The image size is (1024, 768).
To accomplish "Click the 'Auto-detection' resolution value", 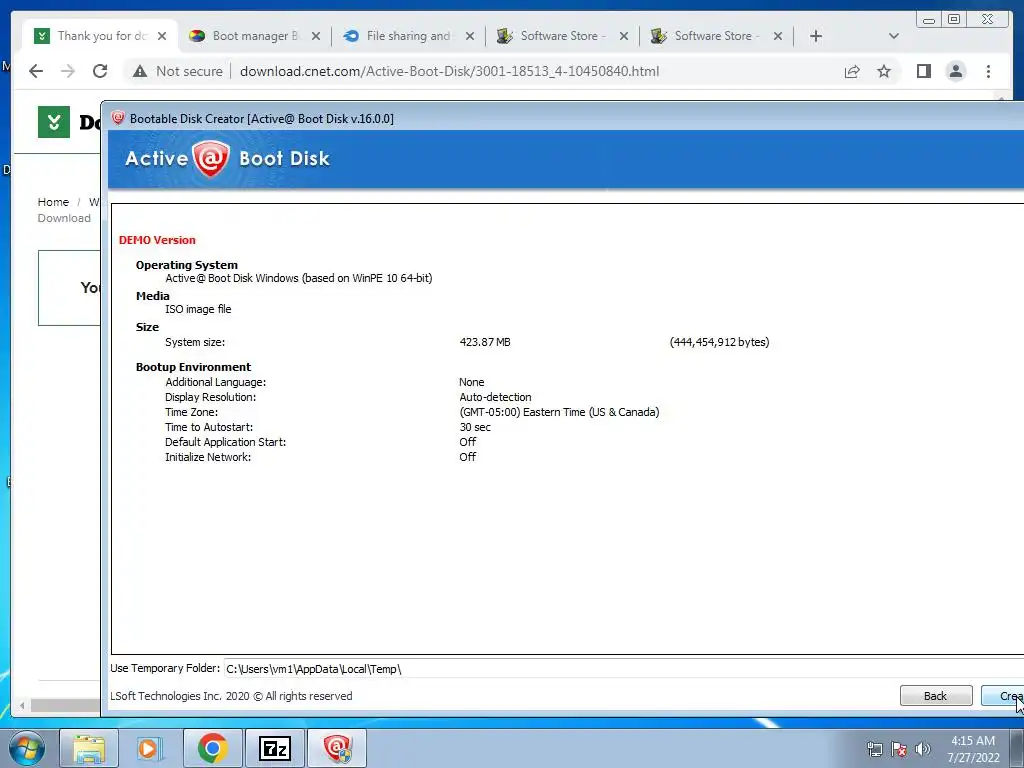I will click(495, 397).
